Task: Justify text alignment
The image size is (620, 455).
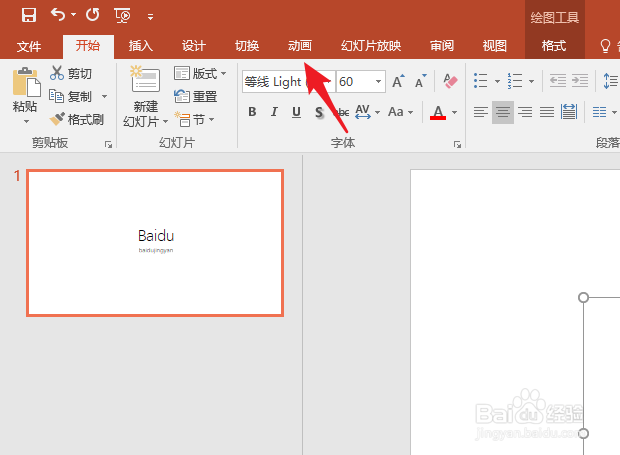Action: (547, 112)
